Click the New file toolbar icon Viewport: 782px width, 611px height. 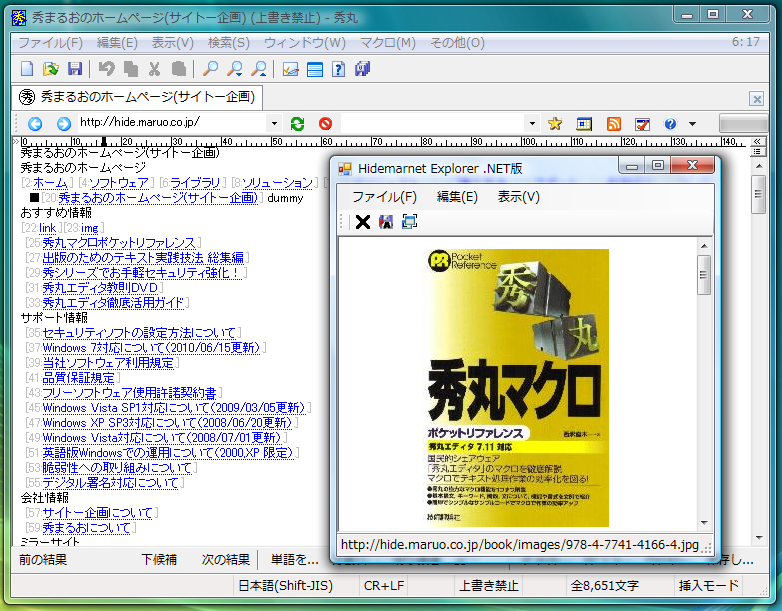point(27,69)
